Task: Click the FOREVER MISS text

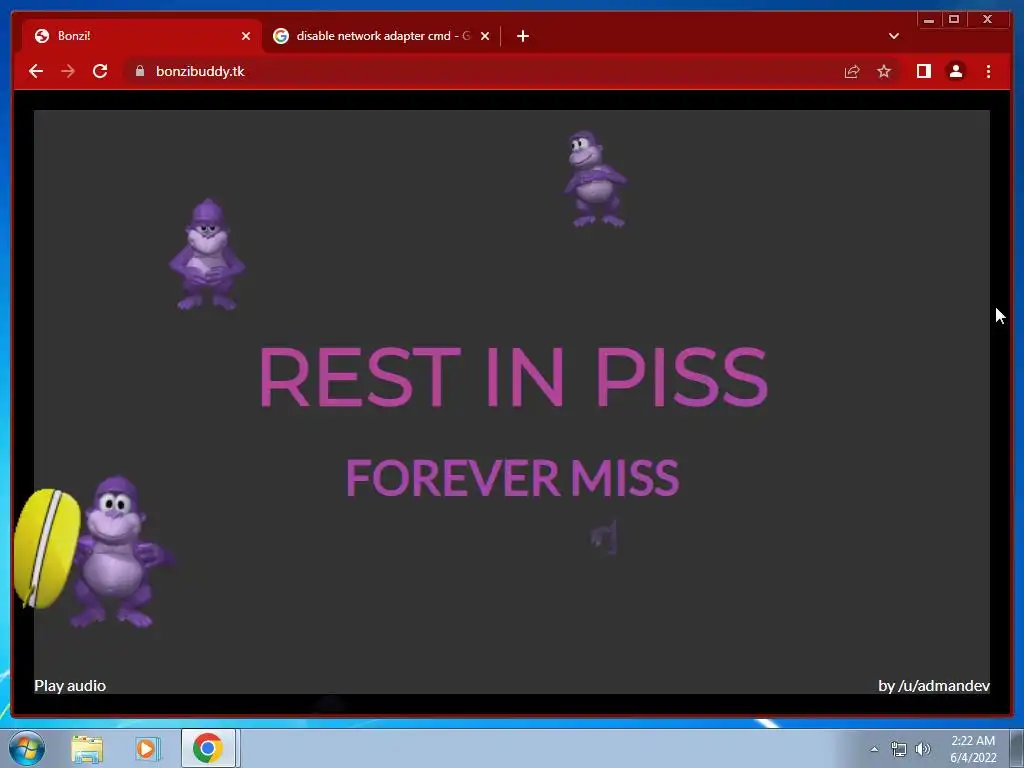Action: pos(513,477)
